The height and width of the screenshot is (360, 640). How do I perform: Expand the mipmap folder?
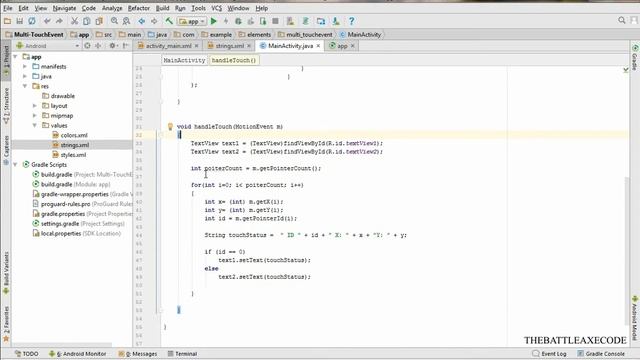pos(35,116)
